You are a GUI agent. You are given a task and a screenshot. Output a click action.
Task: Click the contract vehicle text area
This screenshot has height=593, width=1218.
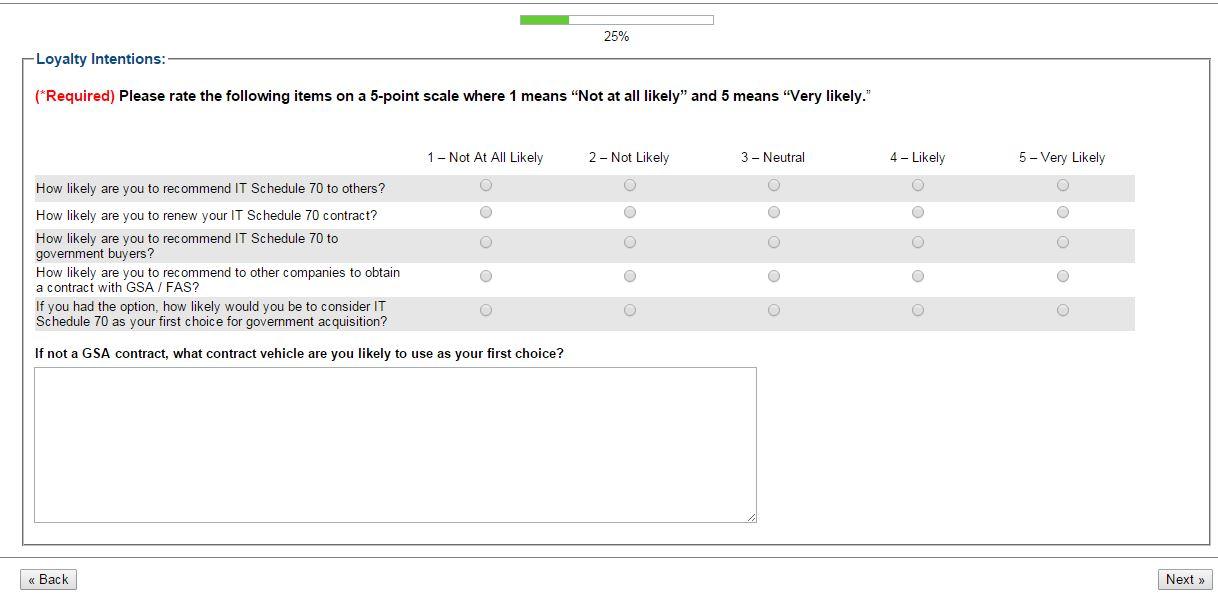tap(395, 444)
